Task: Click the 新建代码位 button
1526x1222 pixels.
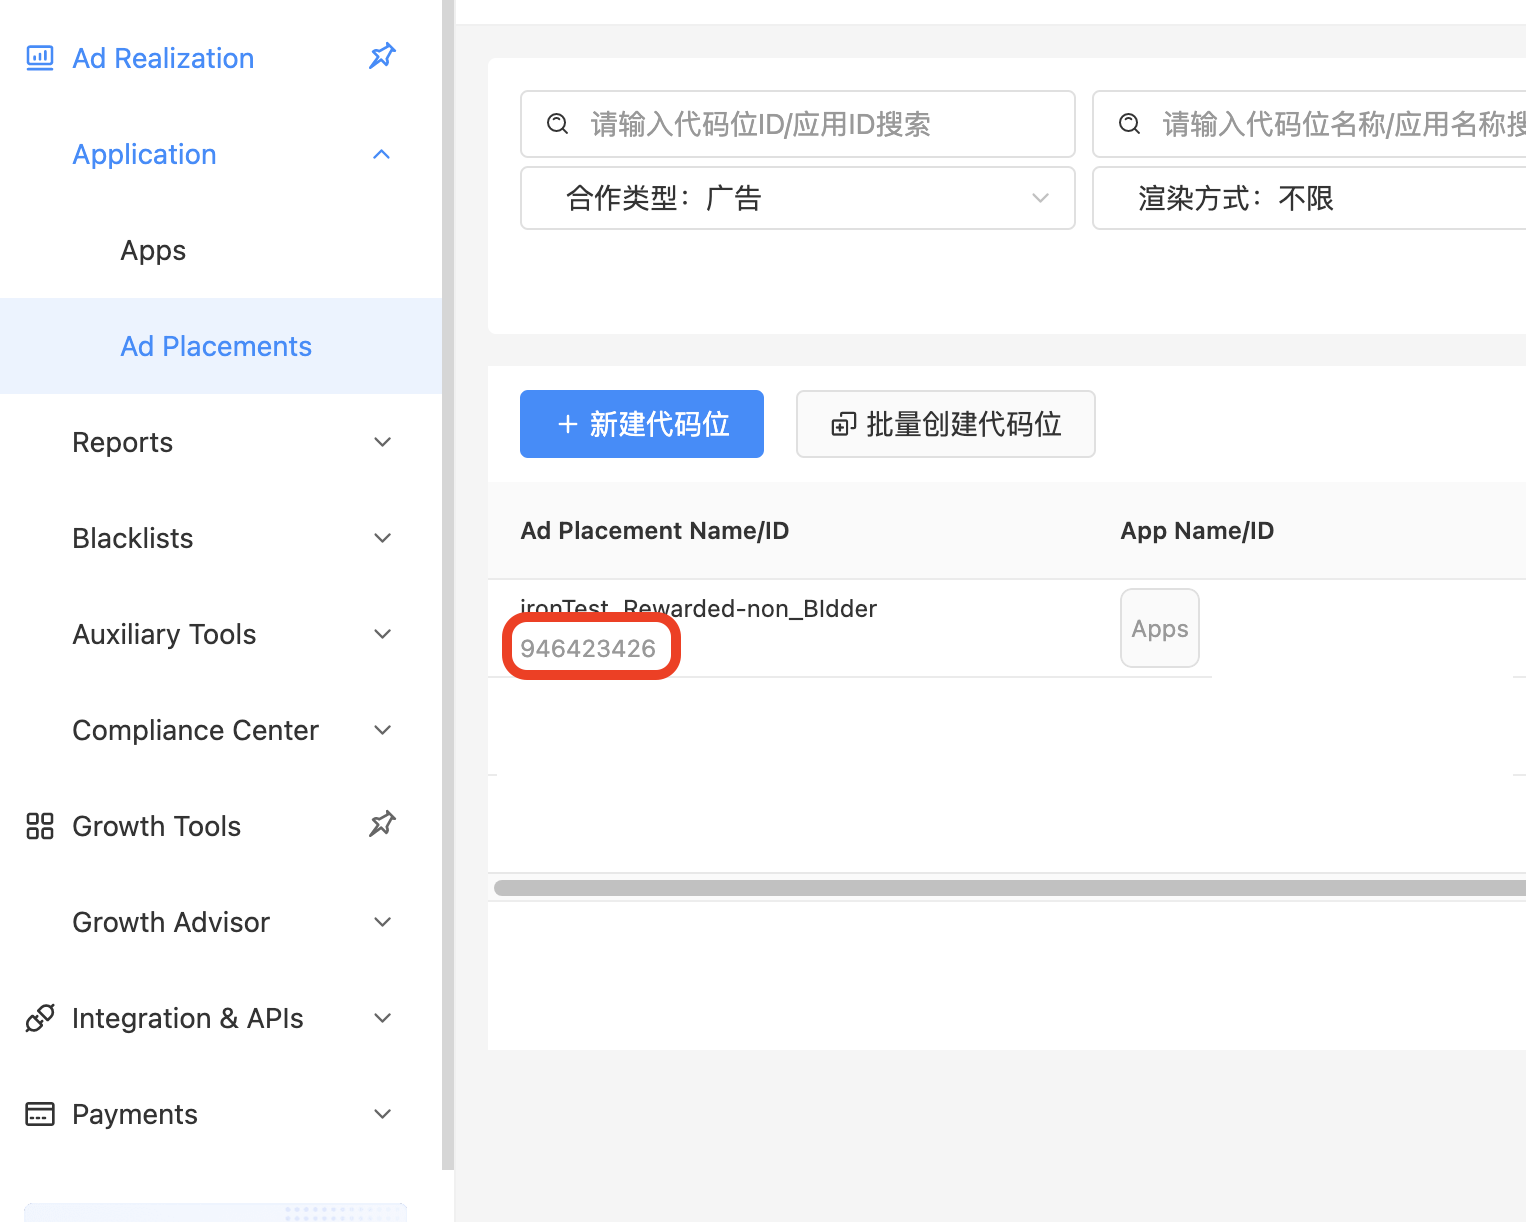Action: [x=642, y=424]
